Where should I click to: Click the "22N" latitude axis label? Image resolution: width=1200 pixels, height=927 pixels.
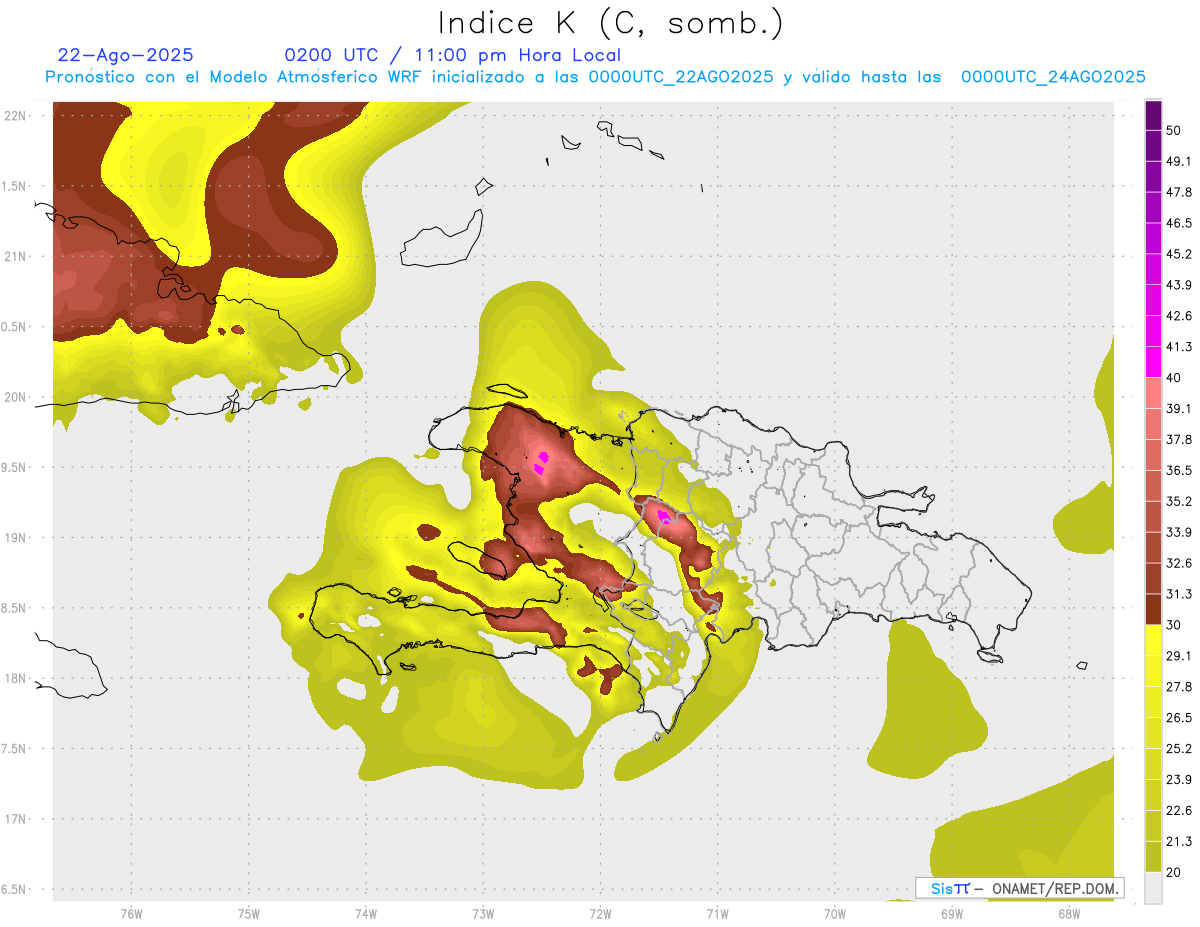[x=17, y=116]
